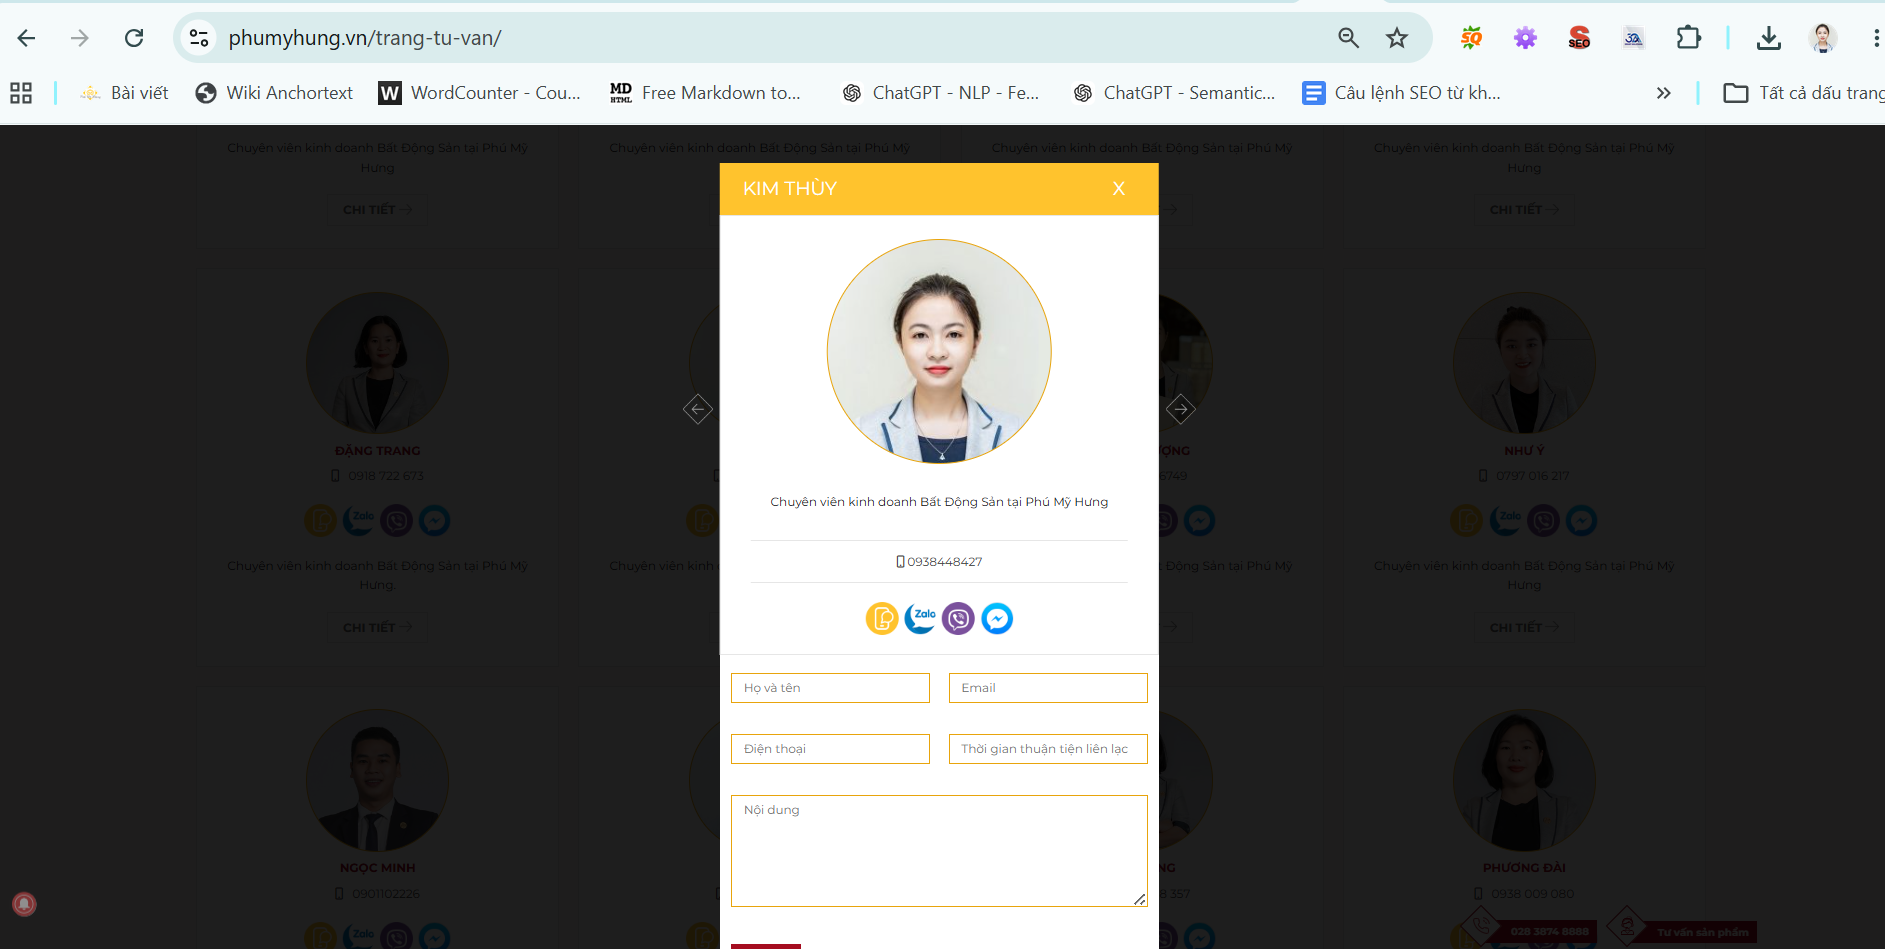Click Đặng Trang's profile photo
This screenshot has height=949, width=1885.
click(x=378, y=363)
